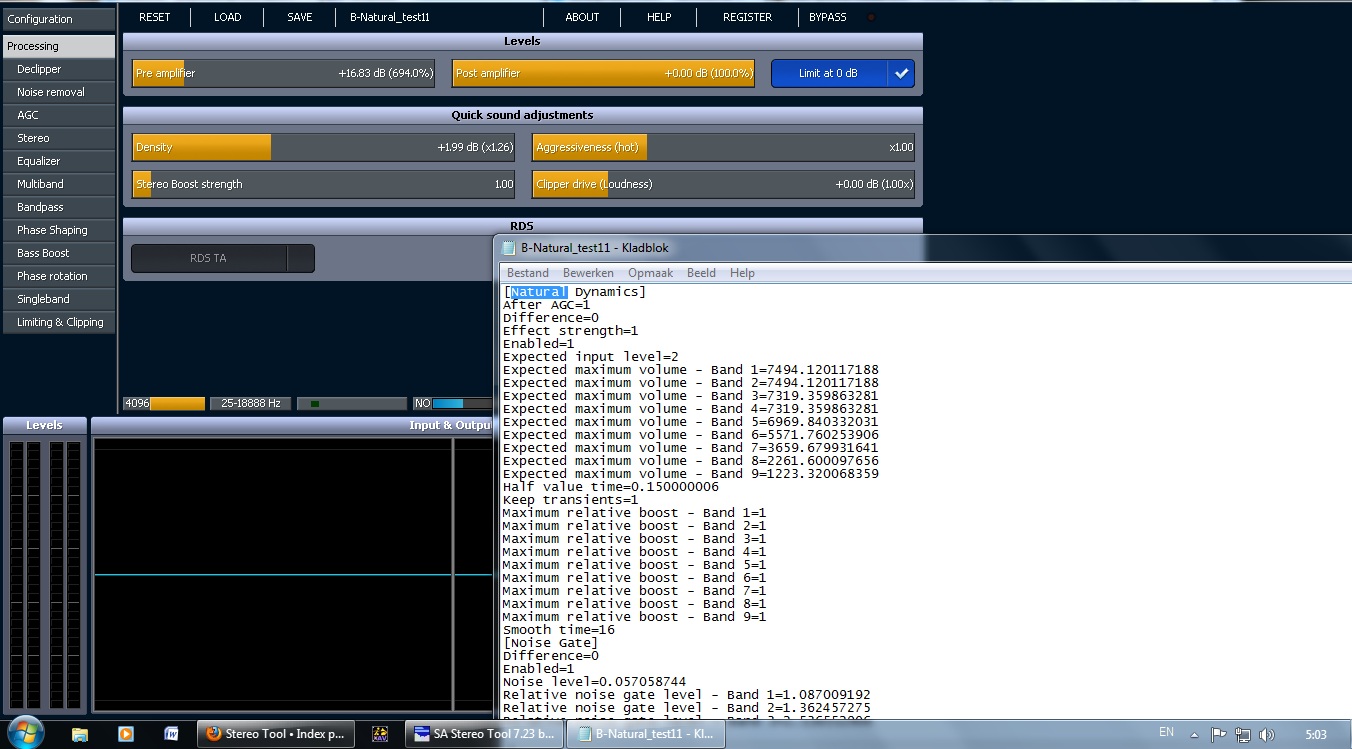Viewport: 1352px width, 749px height.
Task: Click the red bypass indicator dot
Action: pyautogui.click(x=870, y=17)
